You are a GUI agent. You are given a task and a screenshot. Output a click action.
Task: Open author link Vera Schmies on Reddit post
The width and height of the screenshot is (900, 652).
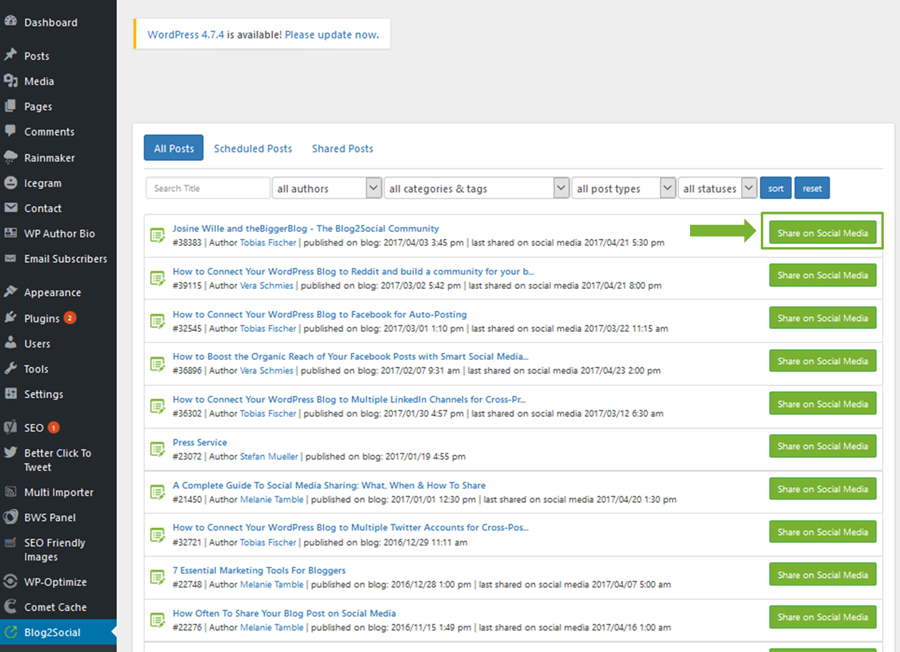pyautogui.click(x=266, y=286)
